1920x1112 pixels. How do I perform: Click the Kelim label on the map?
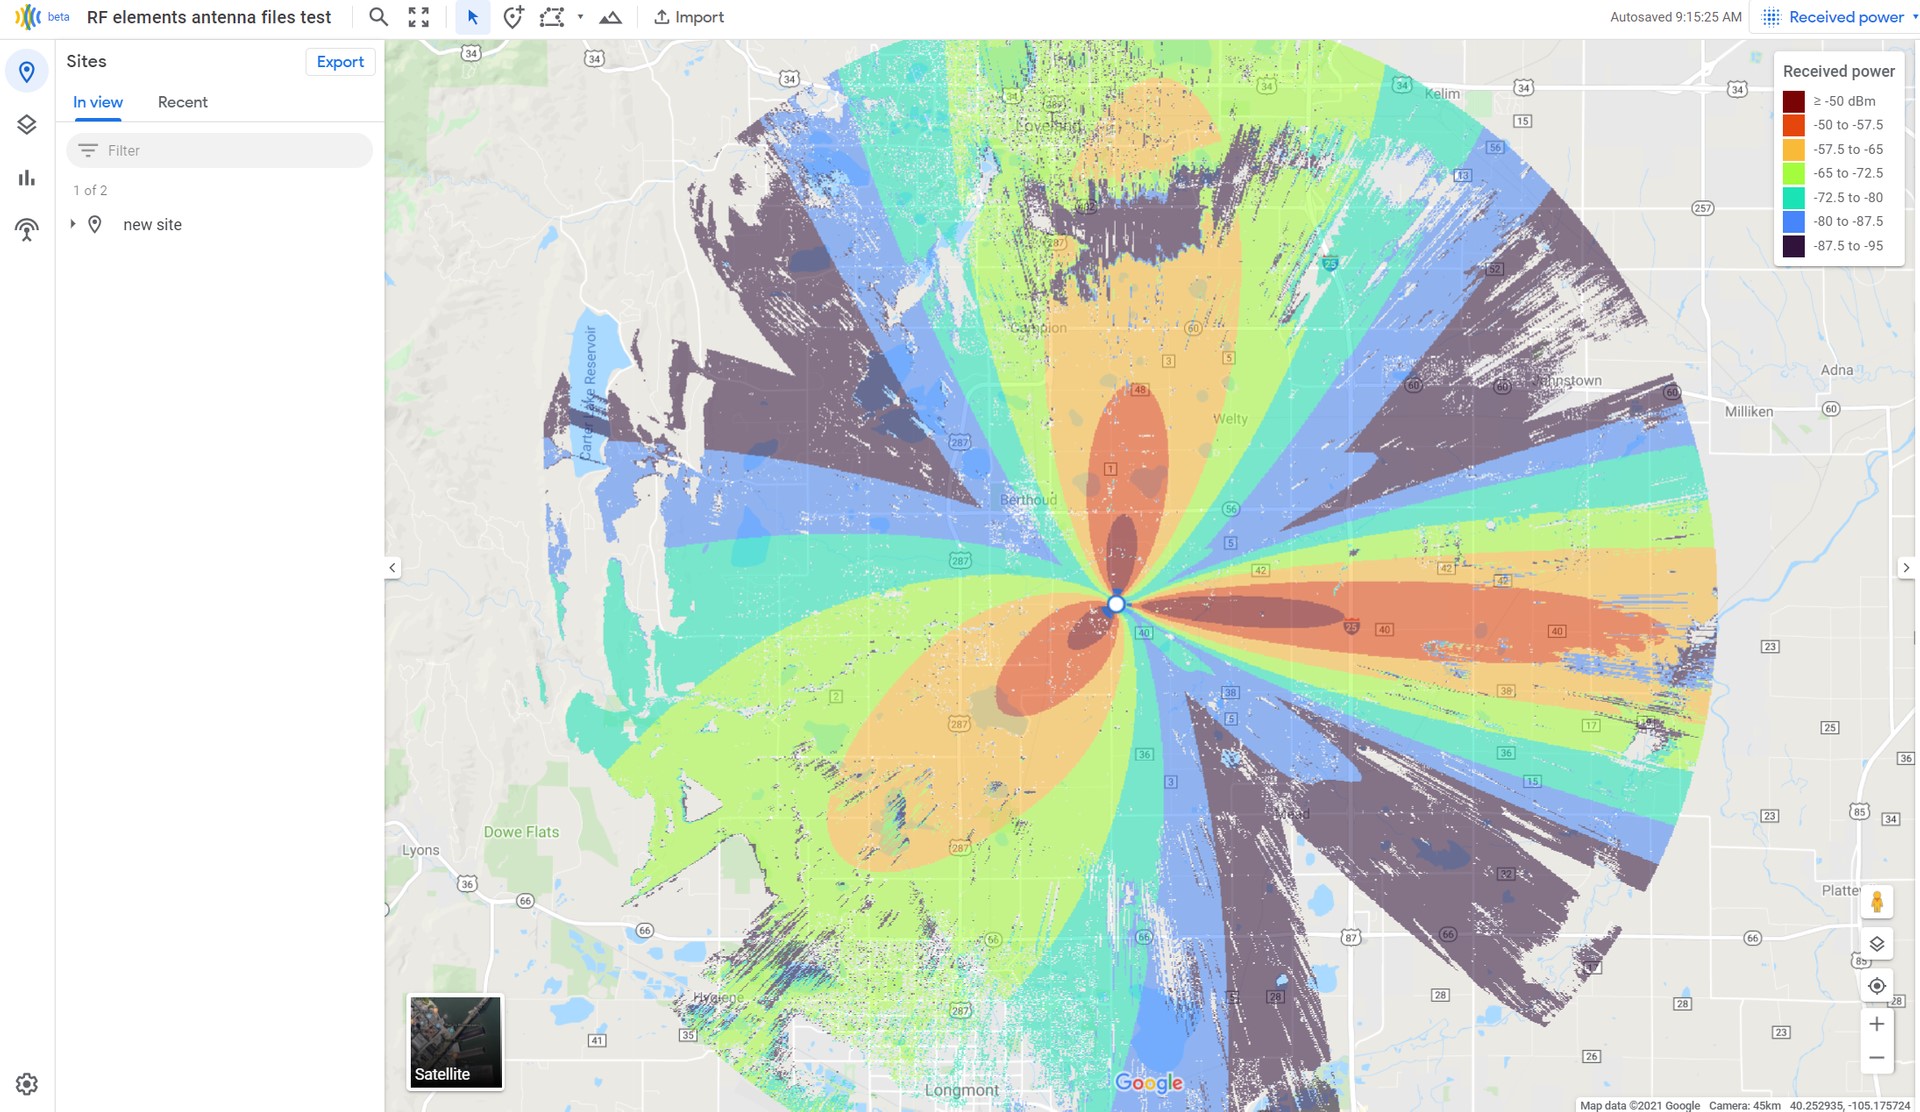click(x=1442, y=94)
